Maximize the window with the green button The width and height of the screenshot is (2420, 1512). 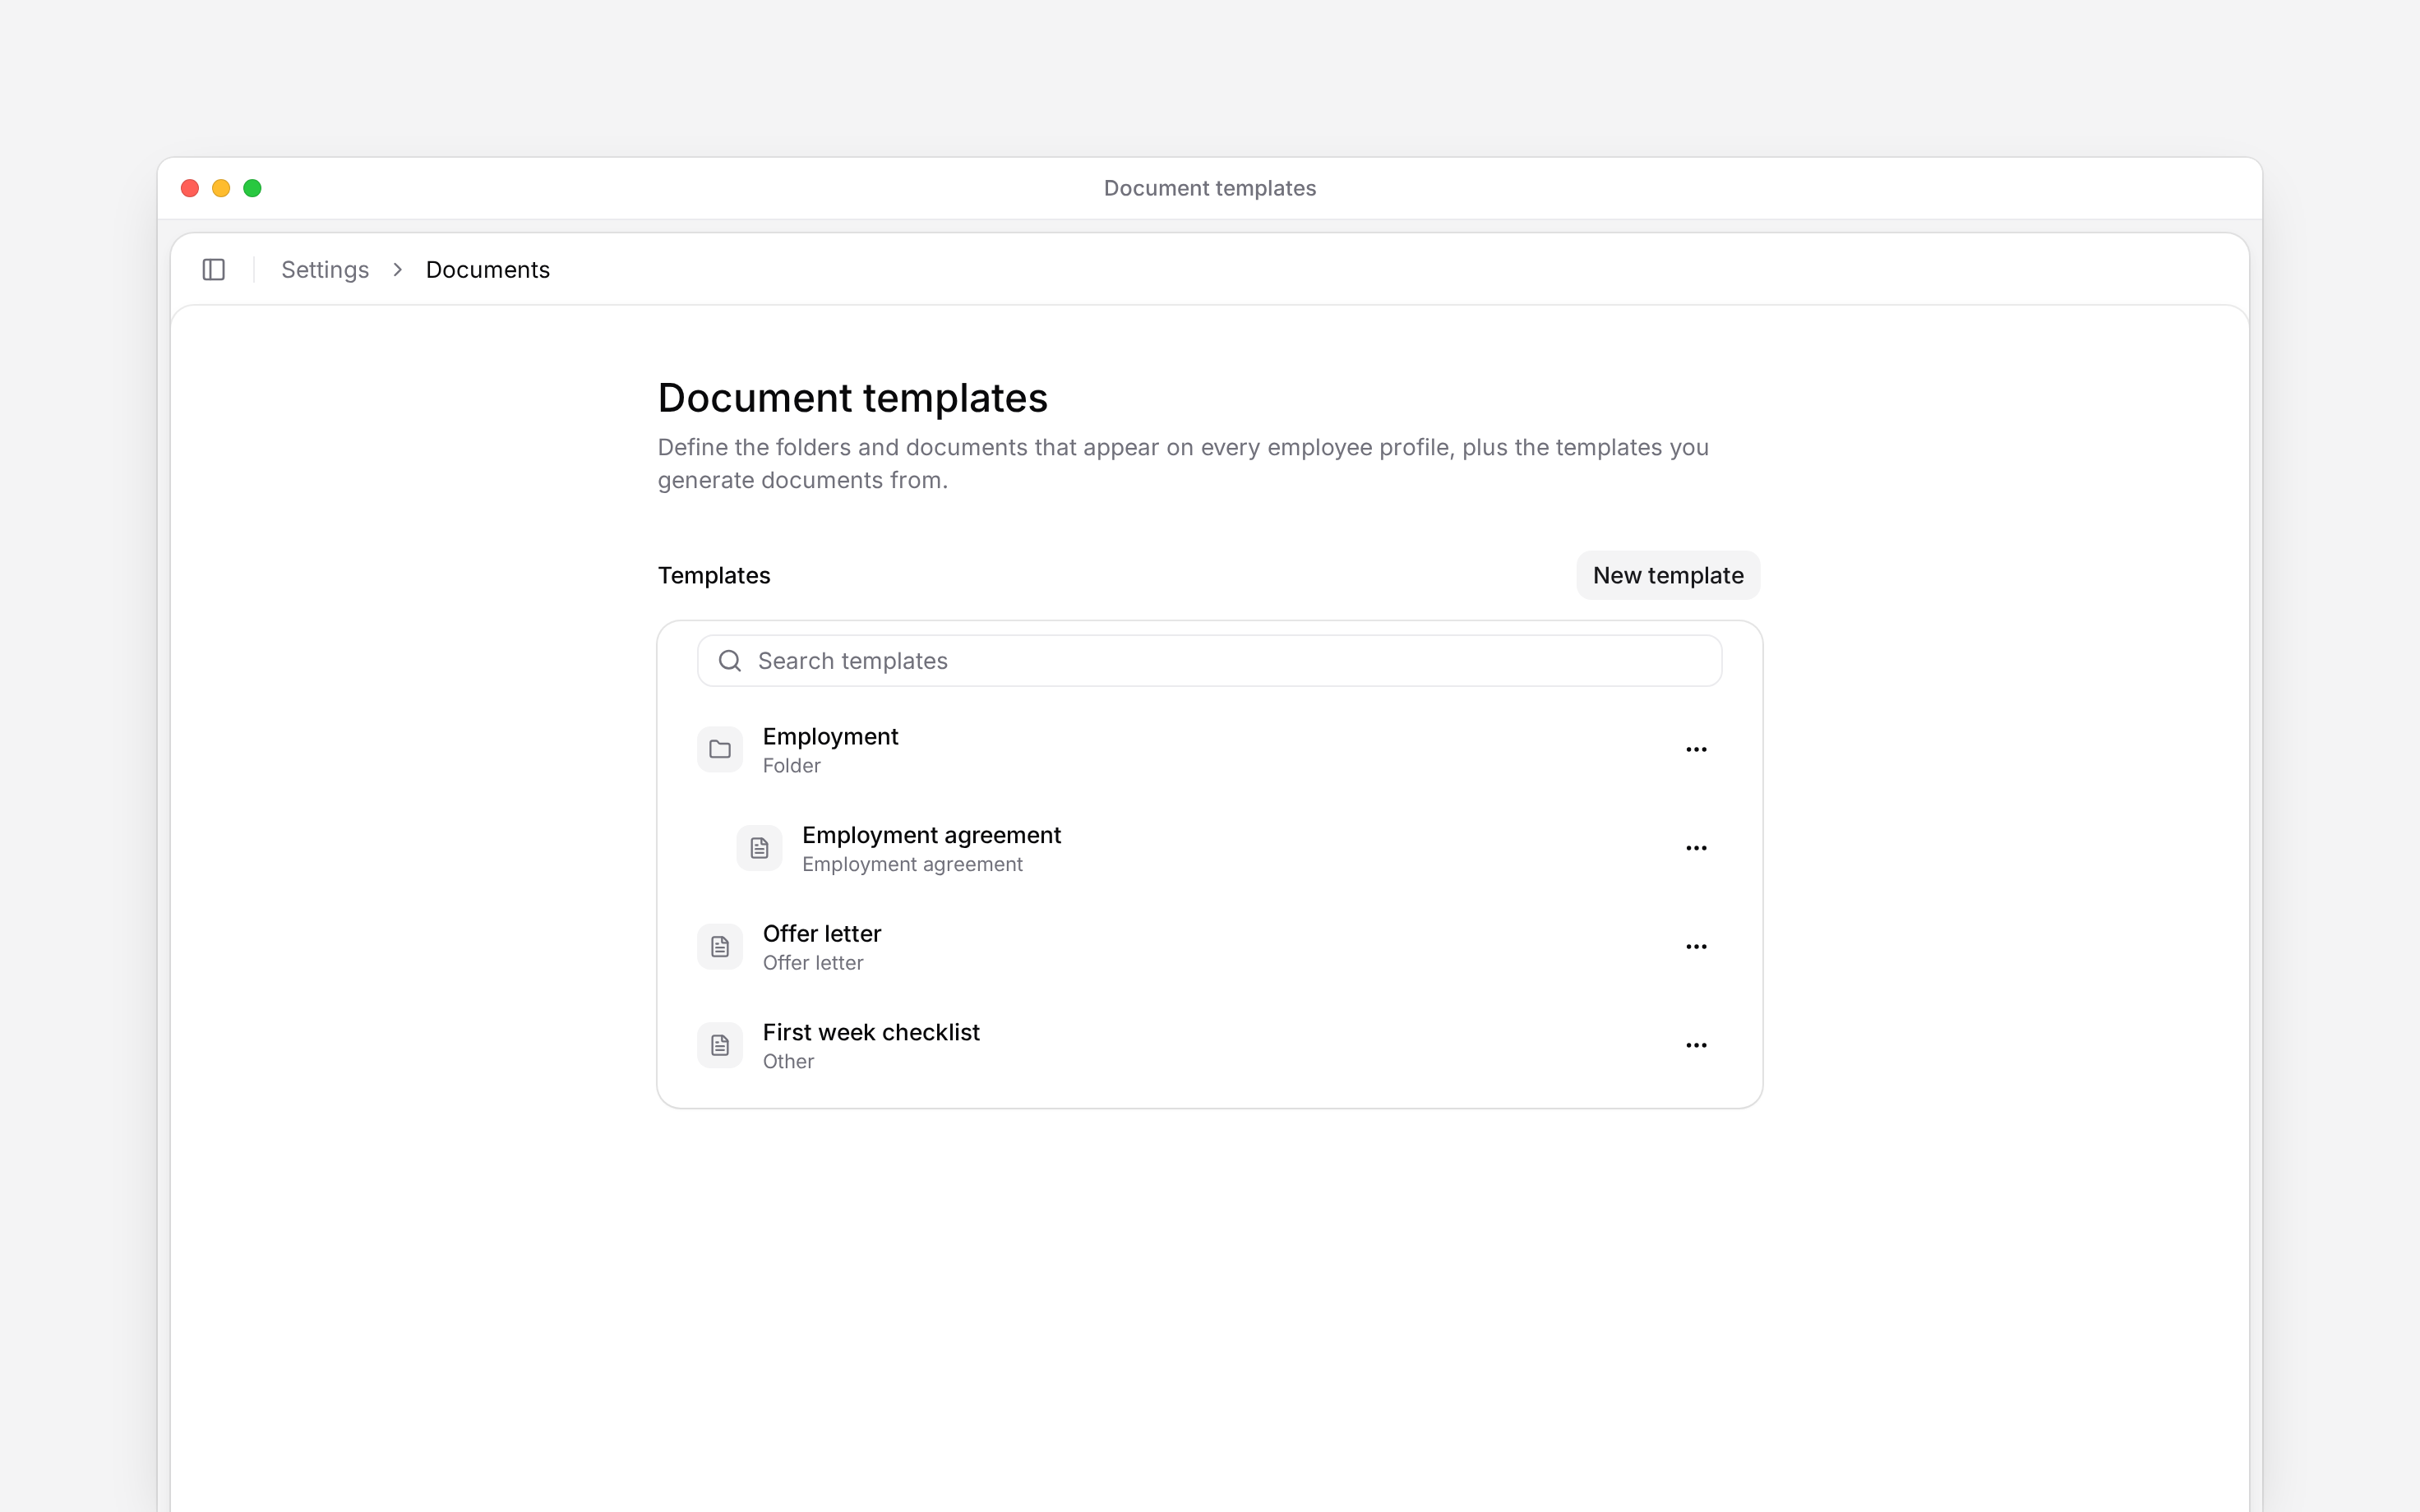(252, 188)
